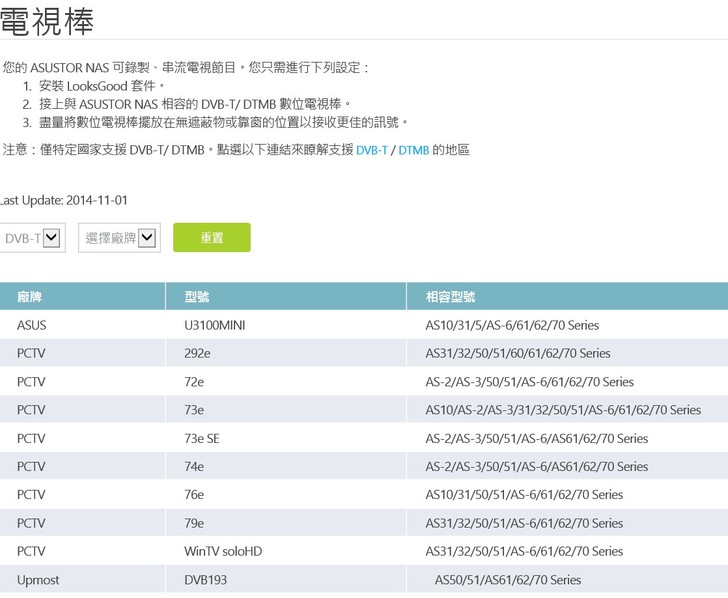This screenshot has height=598, width=728.
Task: Click the Last Update: 2014-11-01 text
Action: [64, 200]
